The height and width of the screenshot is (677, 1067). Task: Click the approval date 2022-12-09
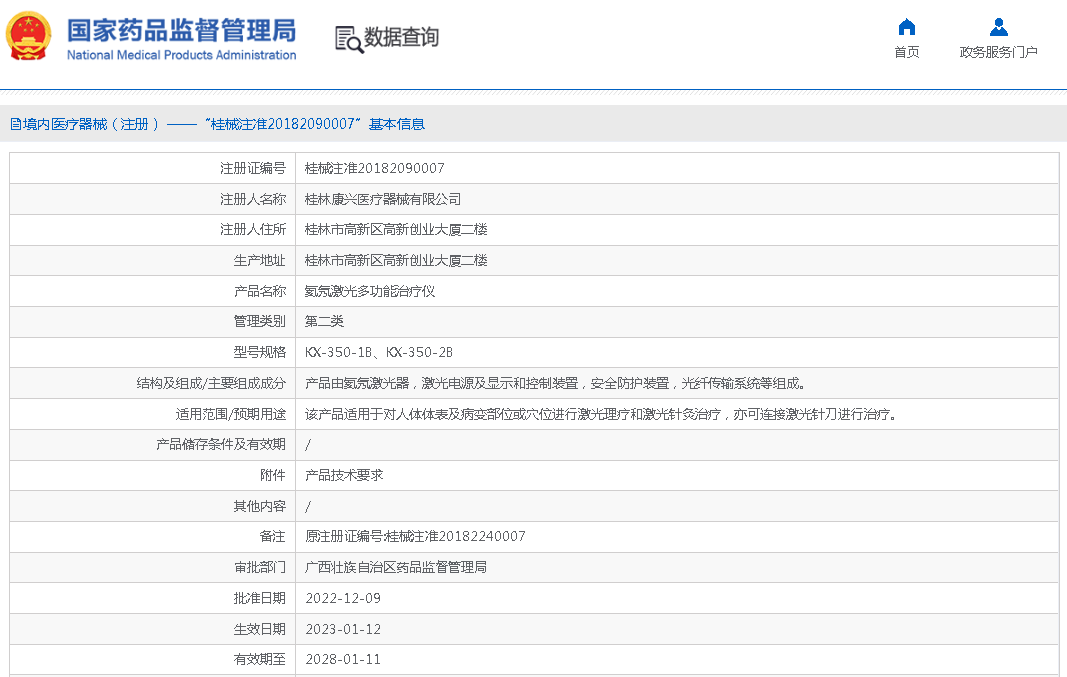[x=342, y=598]
